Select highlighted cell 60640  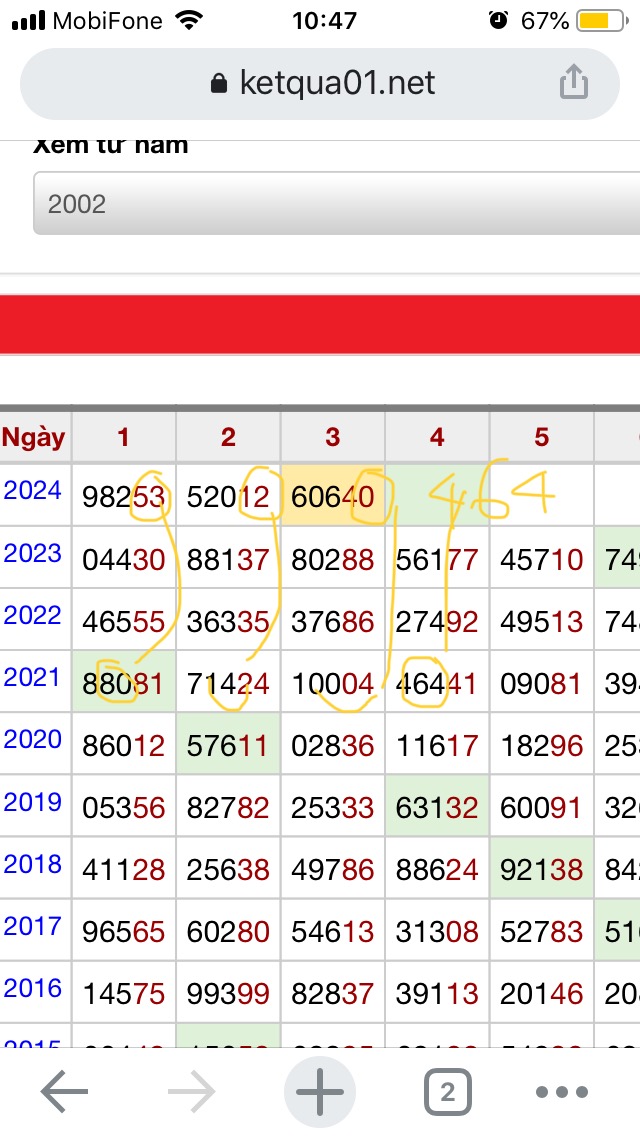(333, 497)
